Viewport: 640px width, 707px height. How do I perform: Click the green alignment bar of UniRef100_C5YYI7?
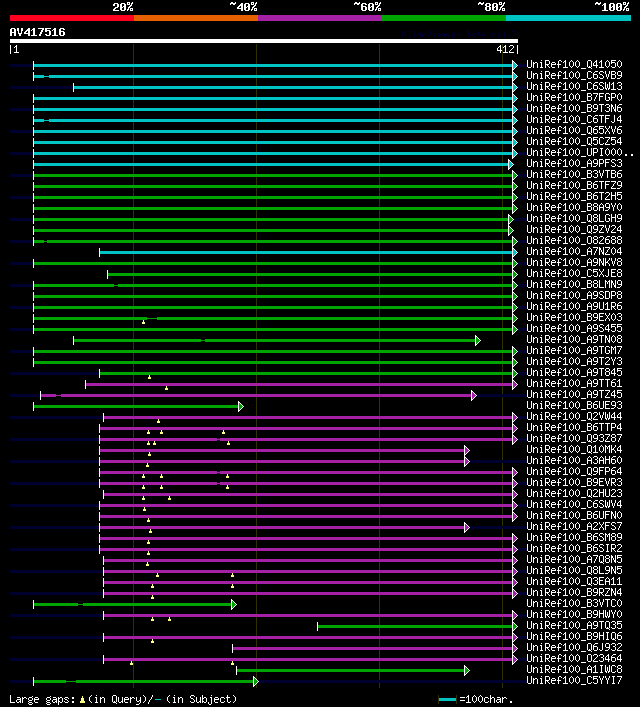[146, 681]
